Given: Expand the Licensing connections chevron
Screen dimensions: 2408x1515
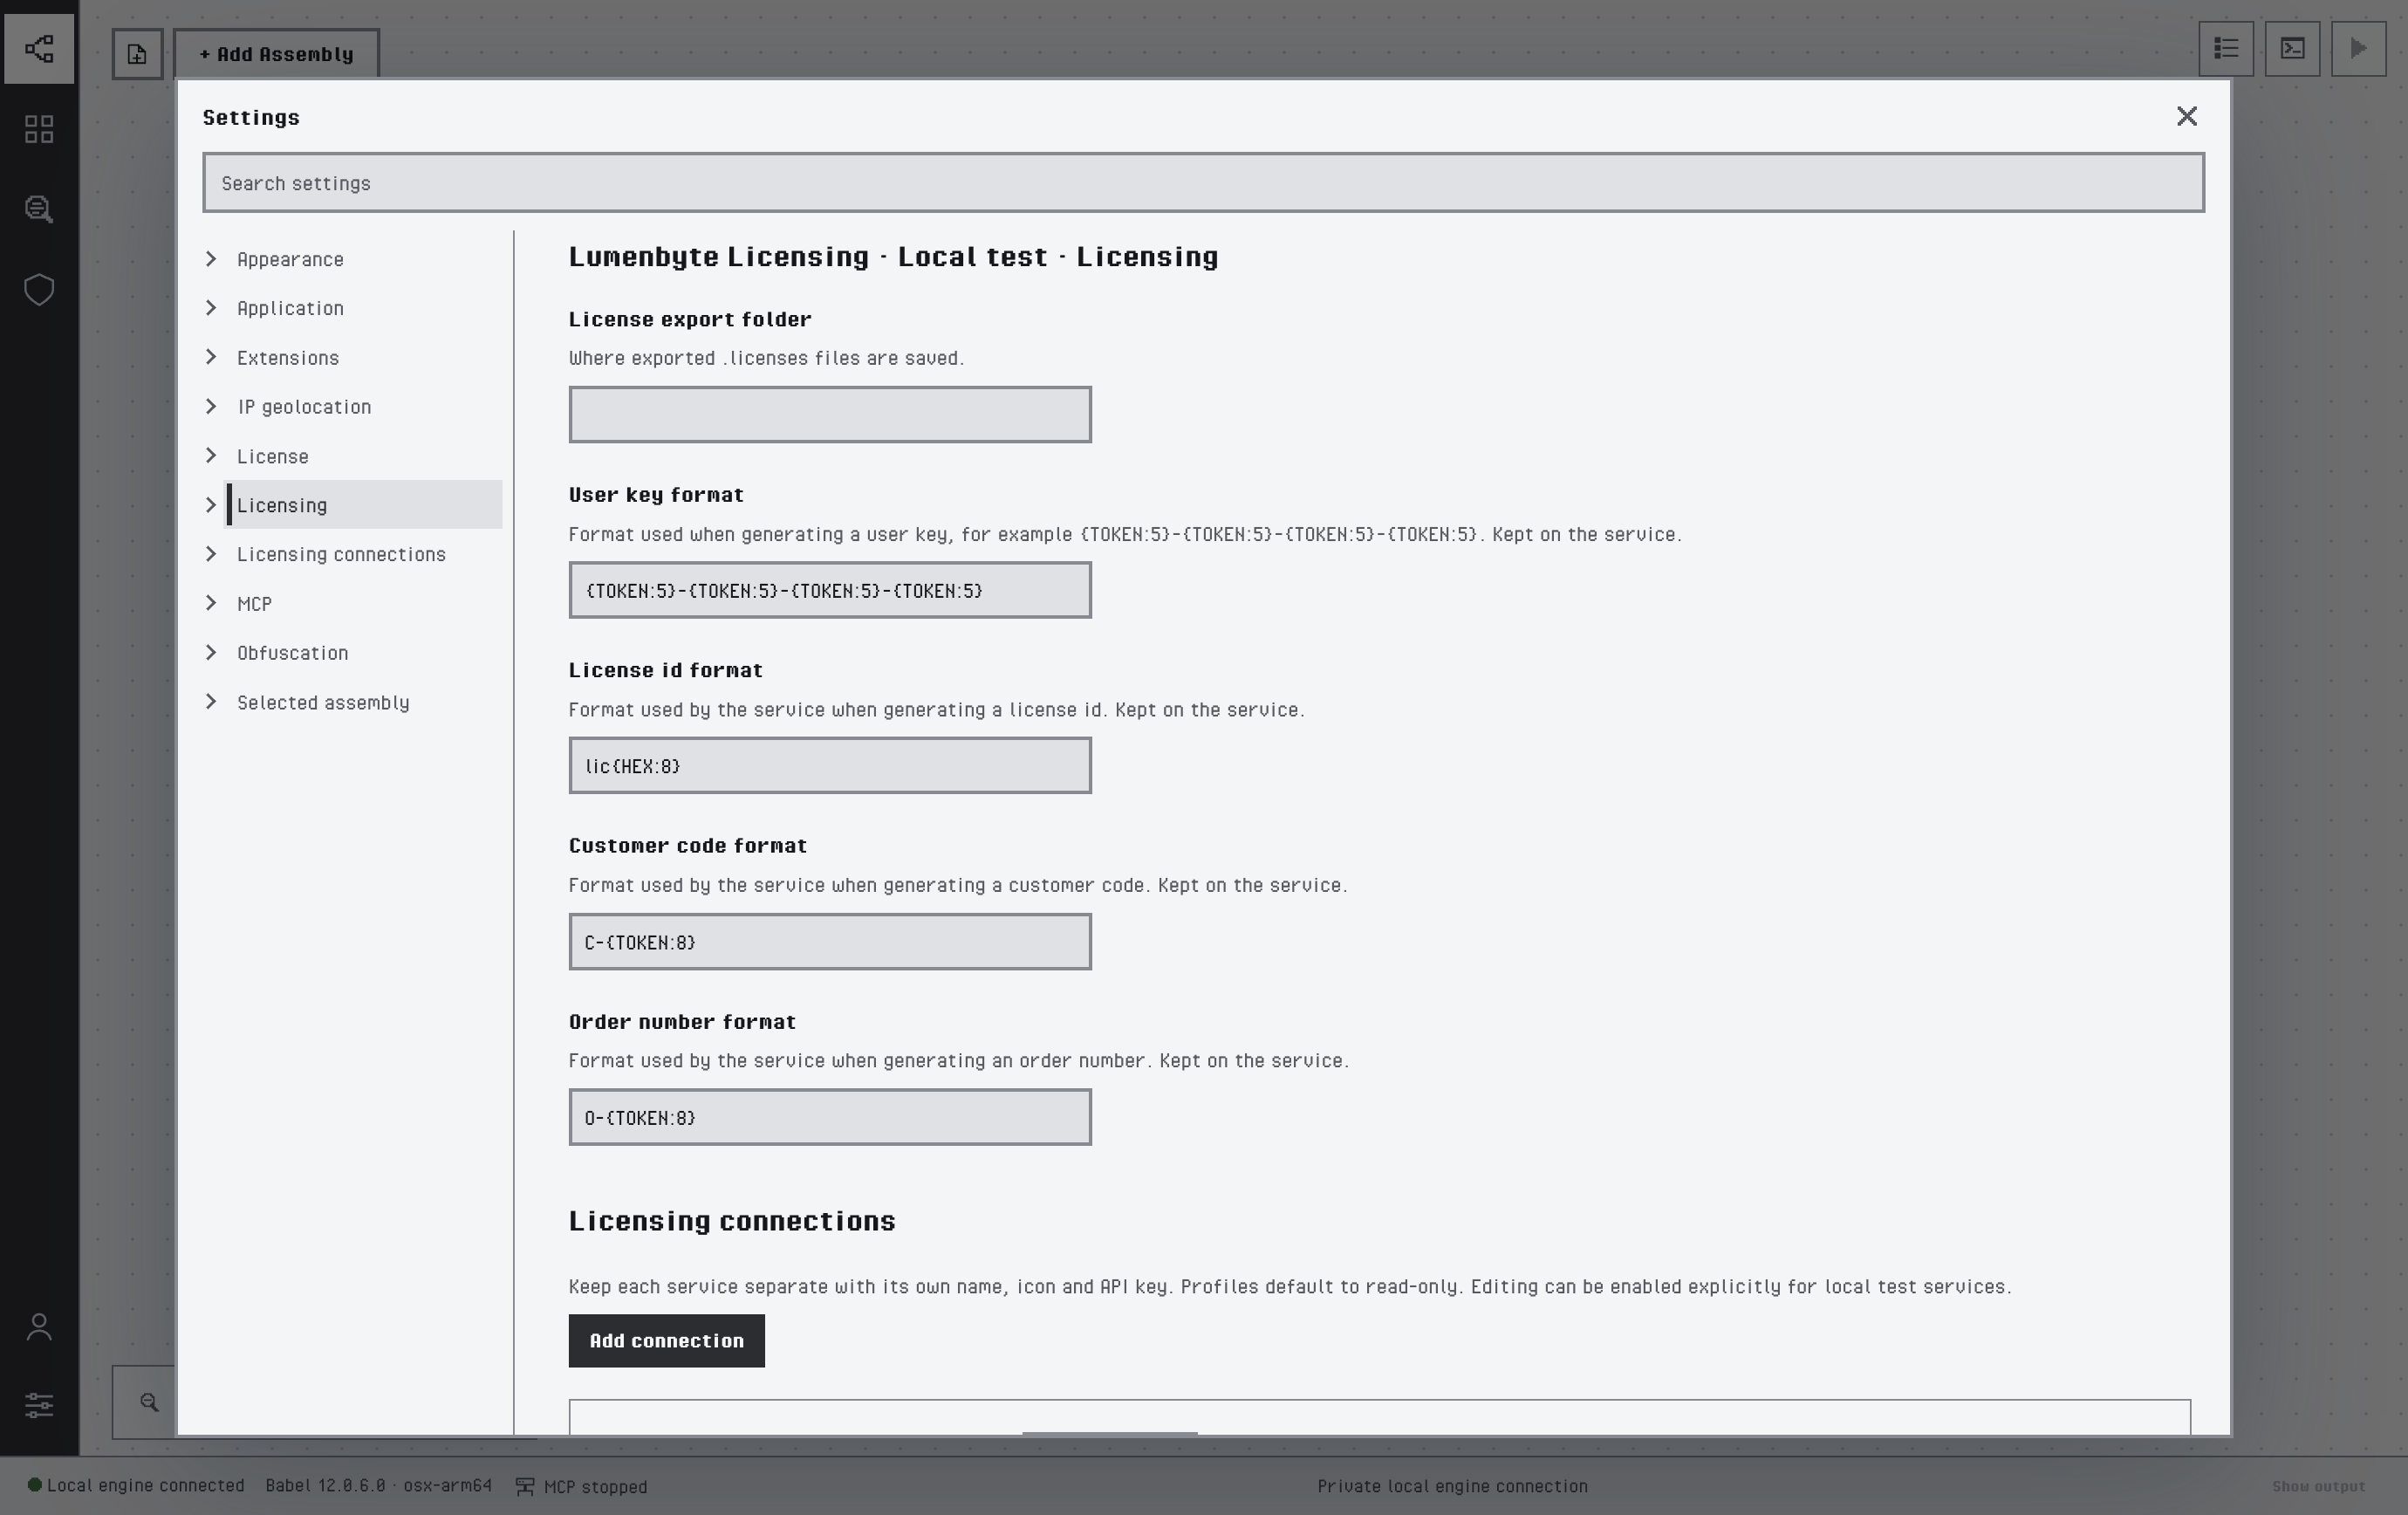Looking at the screenshot, I should 211,554.
